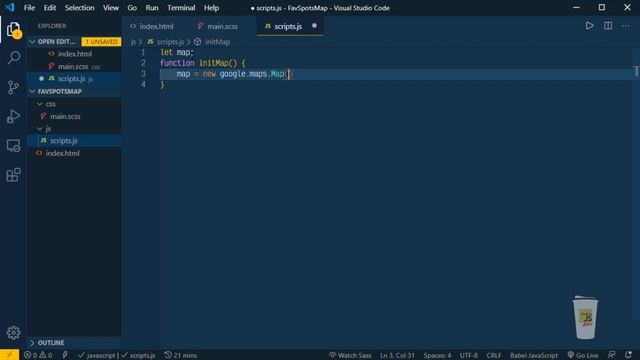Screen dimensions: 640x360
Task: Launch Go Live server
Action: [x=583, y=355]
